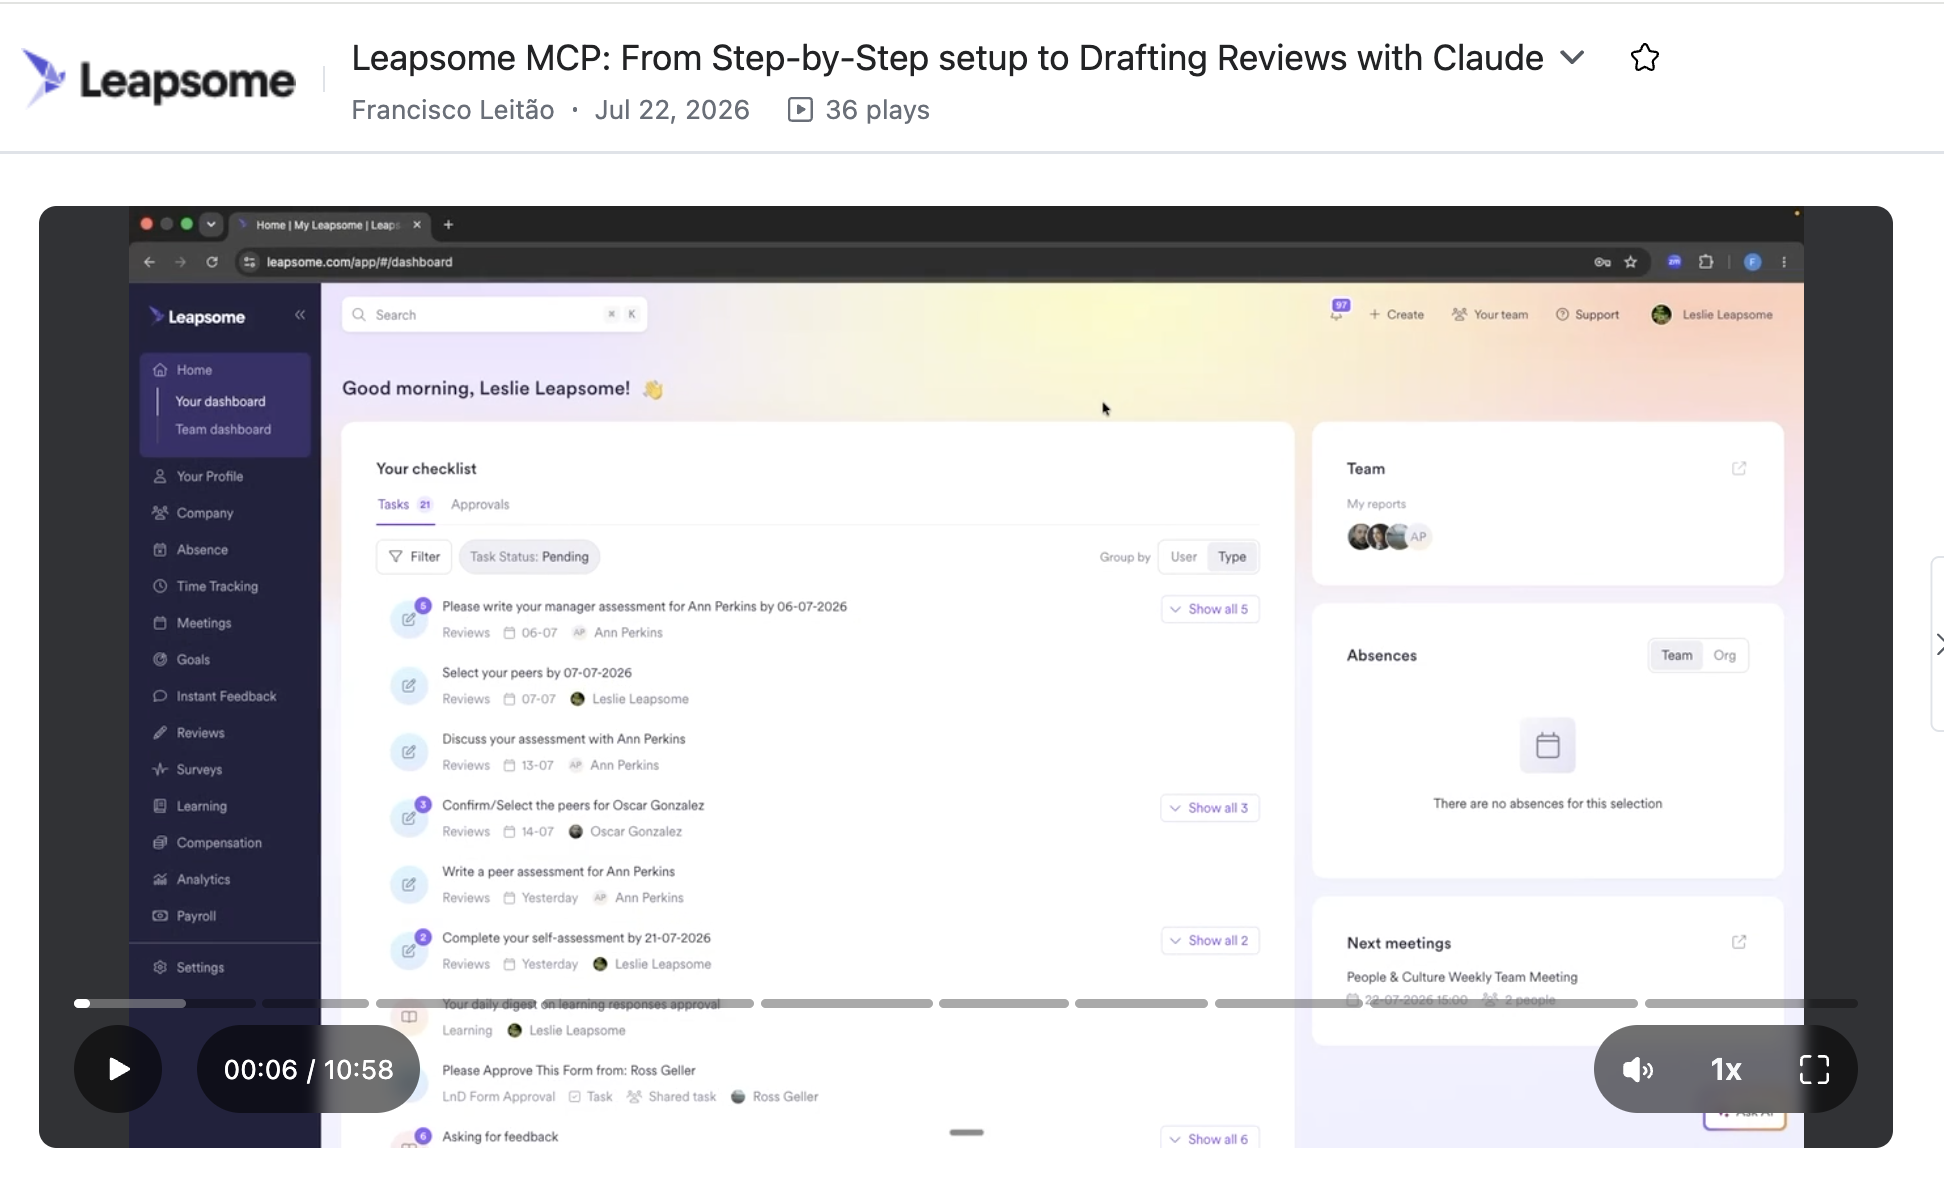Switch to the Approvals tab
Viewport: 1944px width, 1188px height.
(x=480, y=504)
